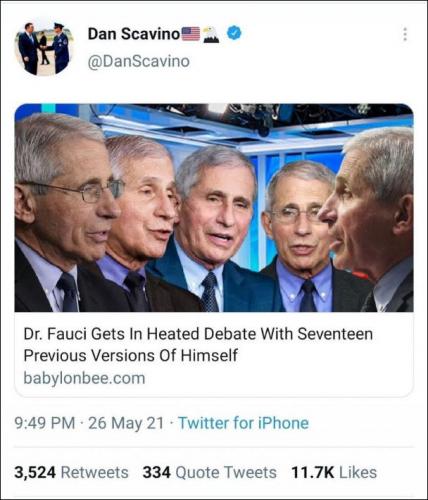This screenshot has height=500, width=428.
Task: View the 11.7K Likes list
Action: [x=334, y=472]
